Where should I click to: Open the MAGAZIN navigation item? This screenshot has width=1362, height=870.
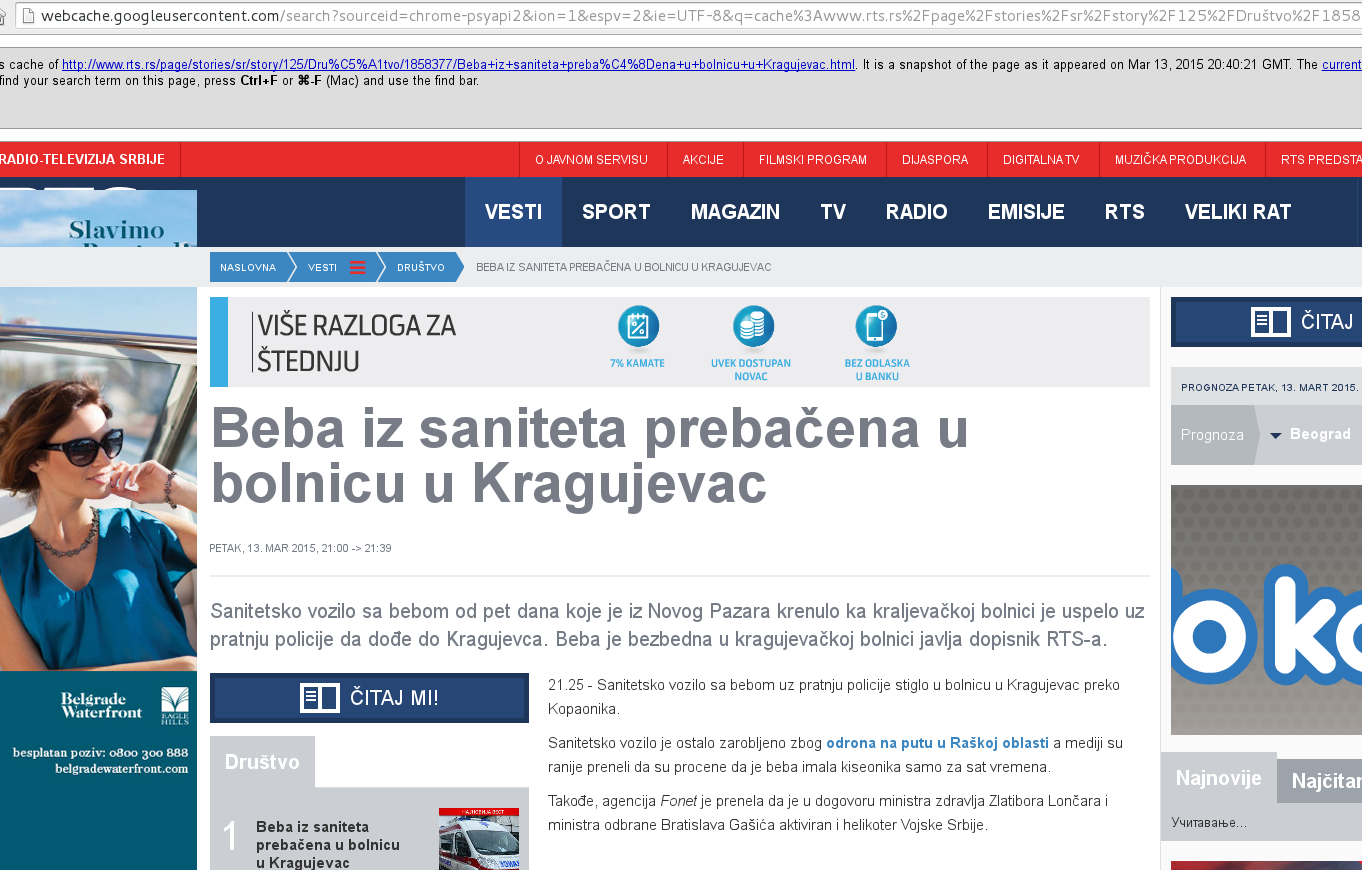pyautogui.click(x=735, y=212)
